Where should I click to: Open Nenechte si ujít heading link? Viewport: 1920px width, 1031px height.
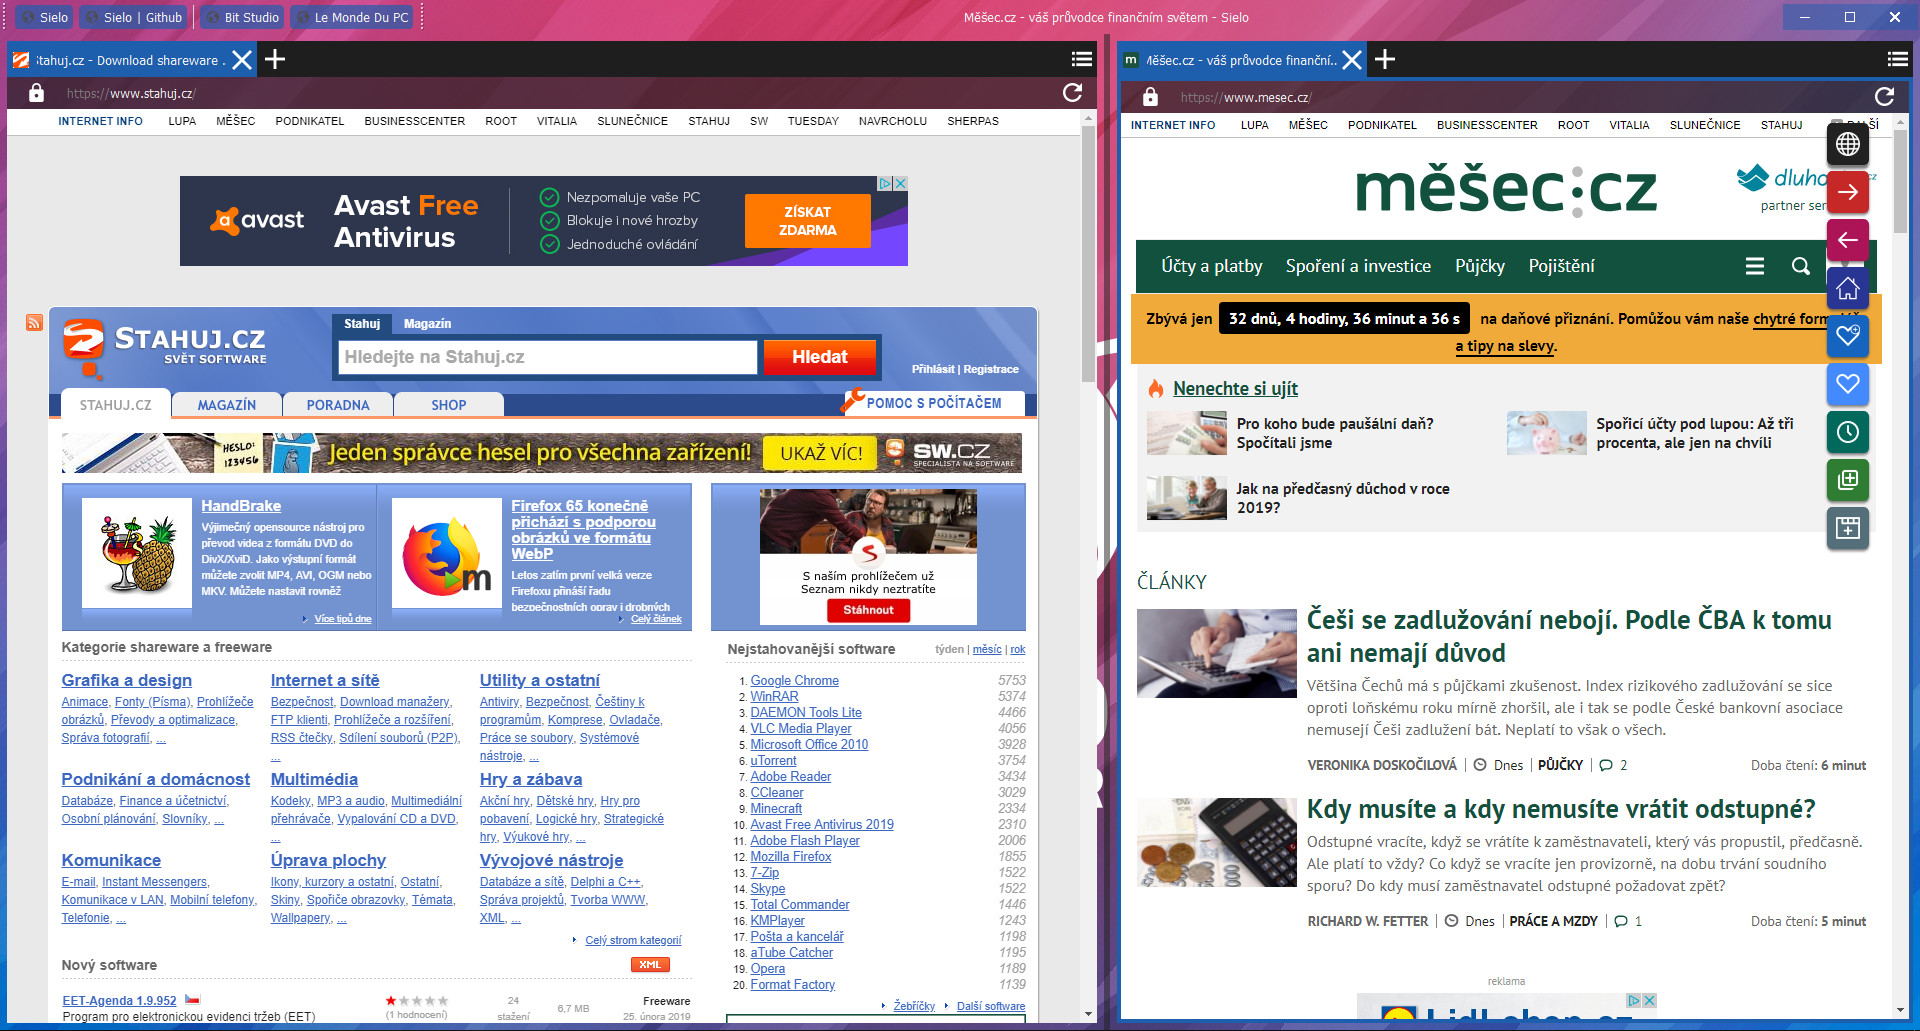(x=1235, y=389)
